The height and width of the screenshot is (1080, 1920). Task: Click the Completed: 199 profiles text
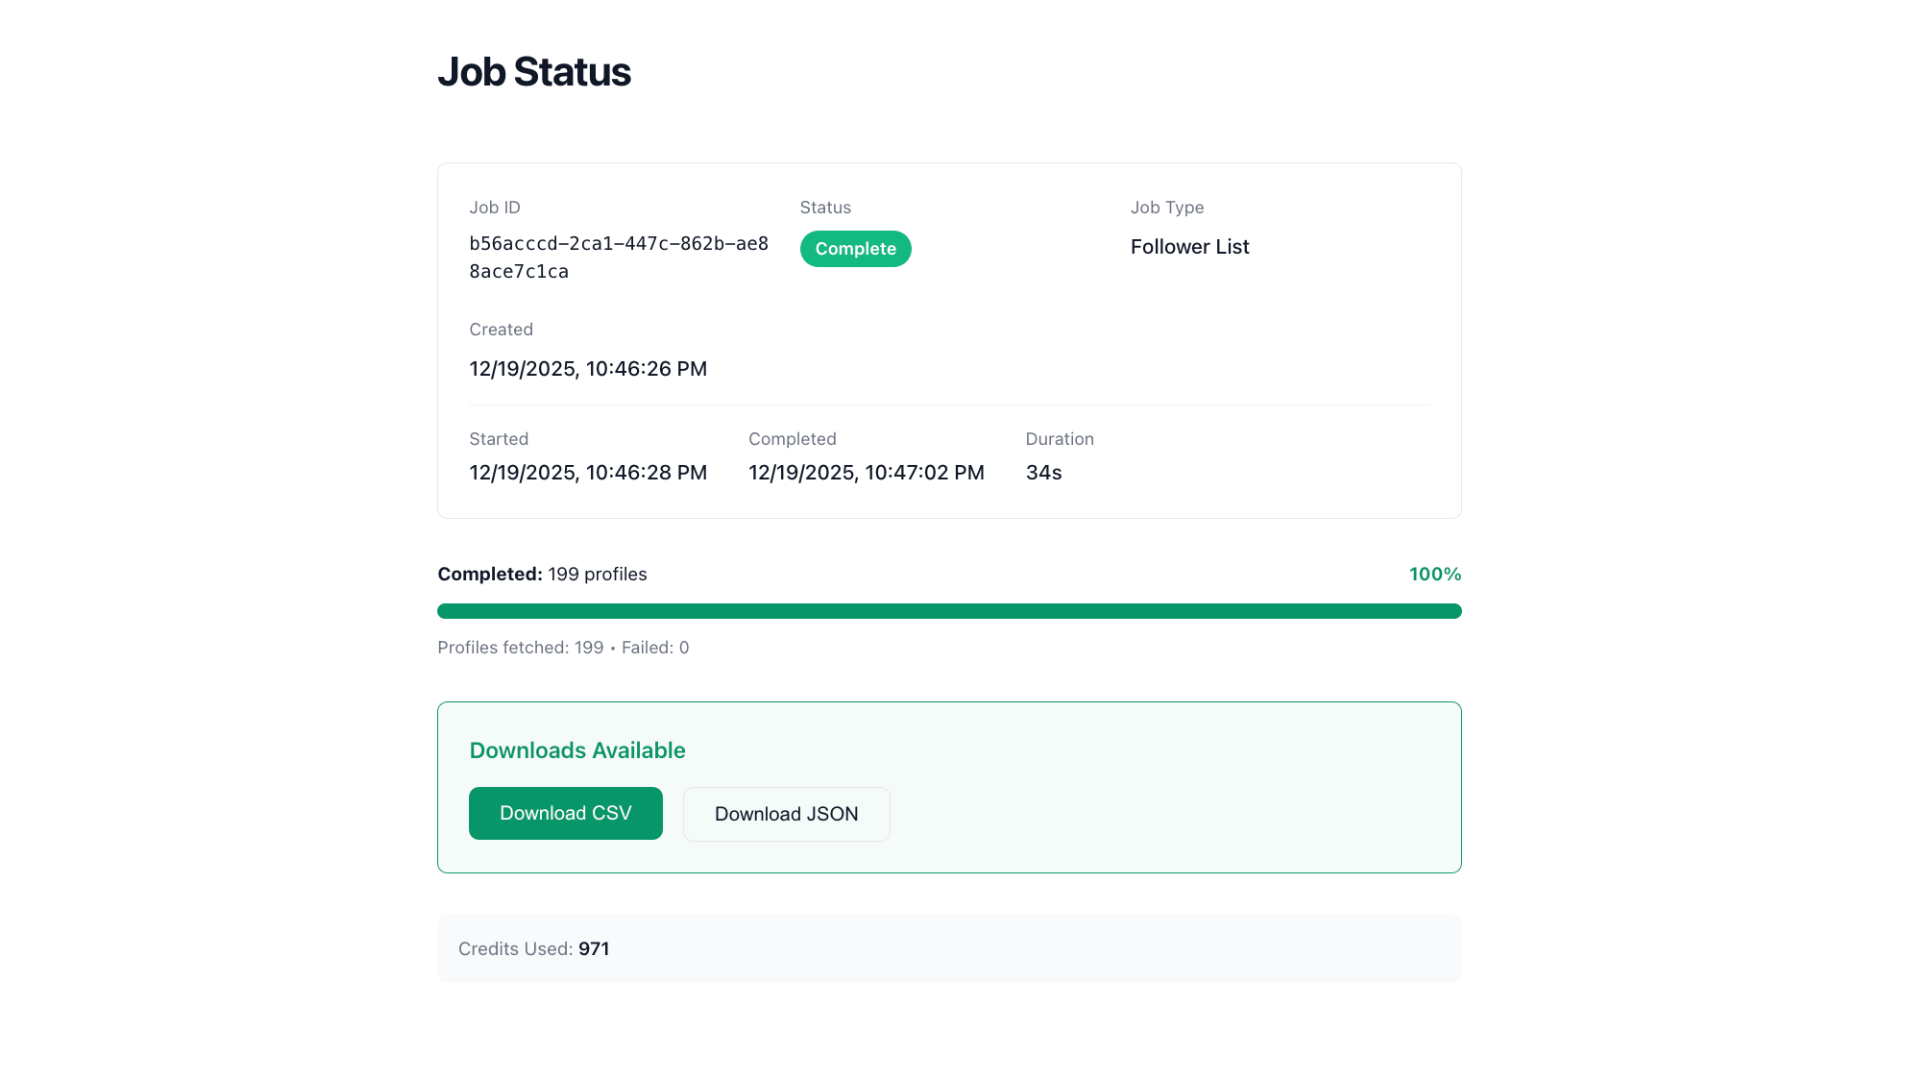click(542, 574)
